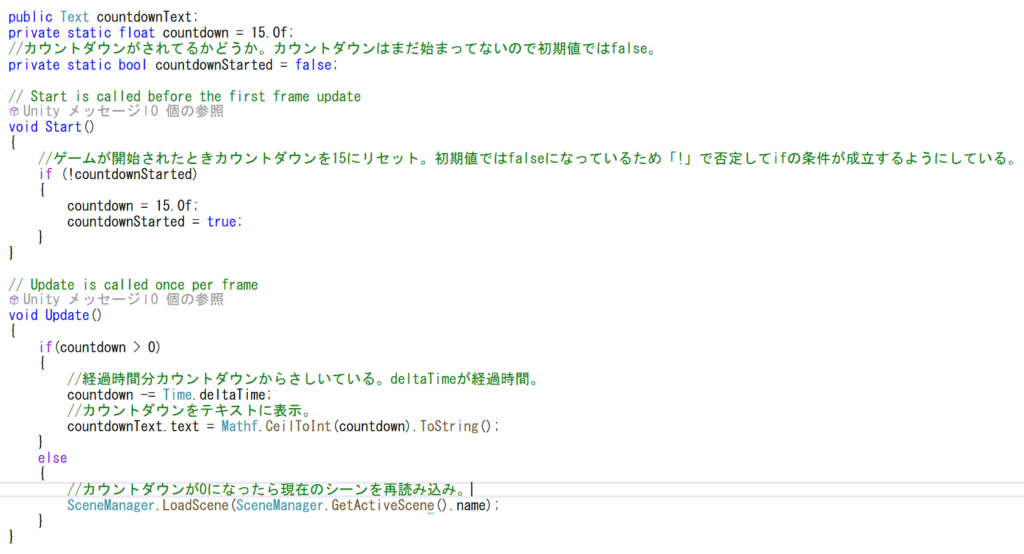The image size is (1024, 554).
Task: Click the Unity cube icon above void Update
Action: click(14, 300)
